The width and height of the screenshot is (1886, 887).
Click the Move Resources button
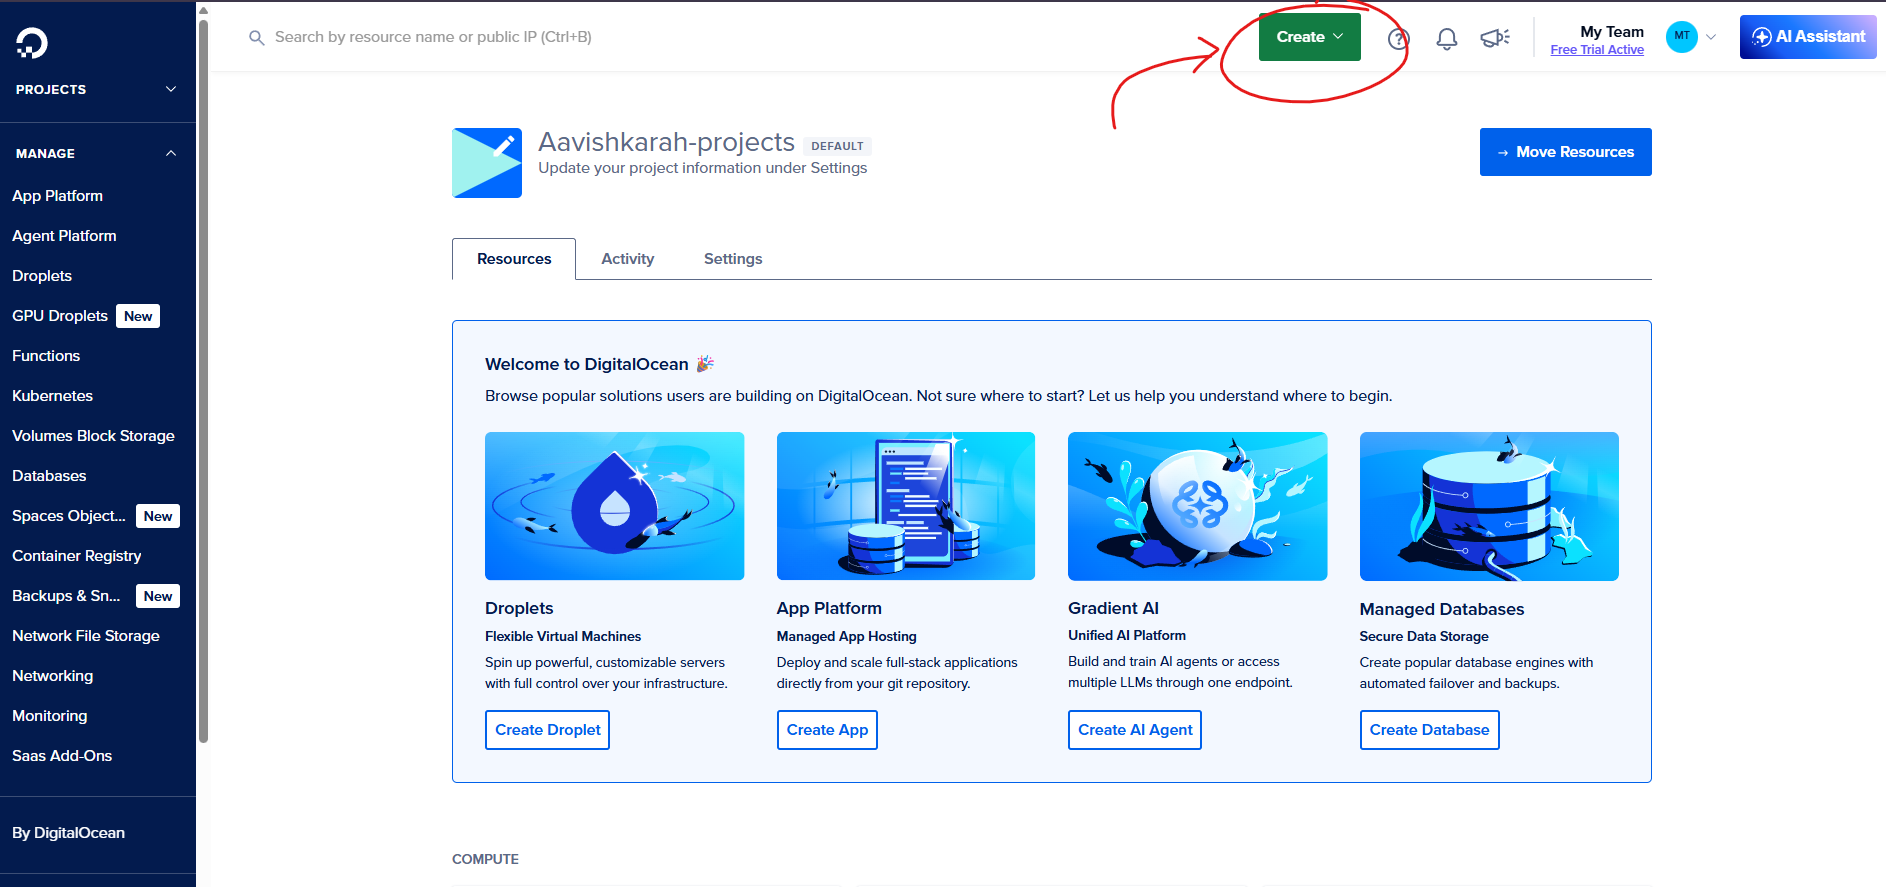coord(1565,152)
